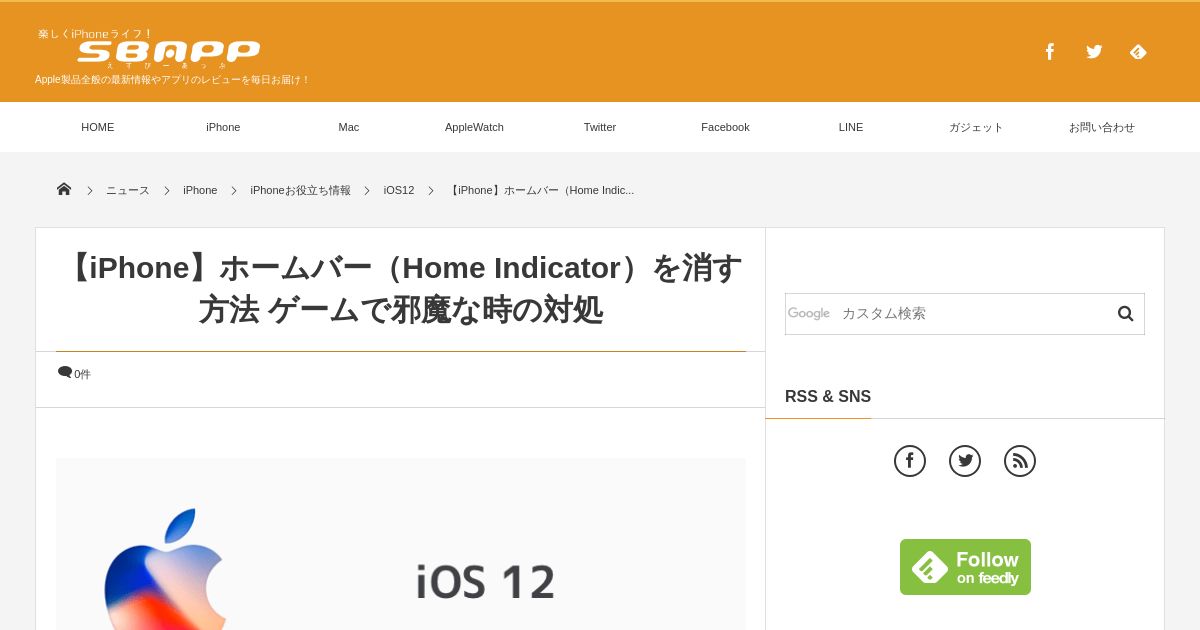The height and width of the screenshot is (630, 1200).
Task: Select Facebook in the navigation bar
Action: click(725, 127)
